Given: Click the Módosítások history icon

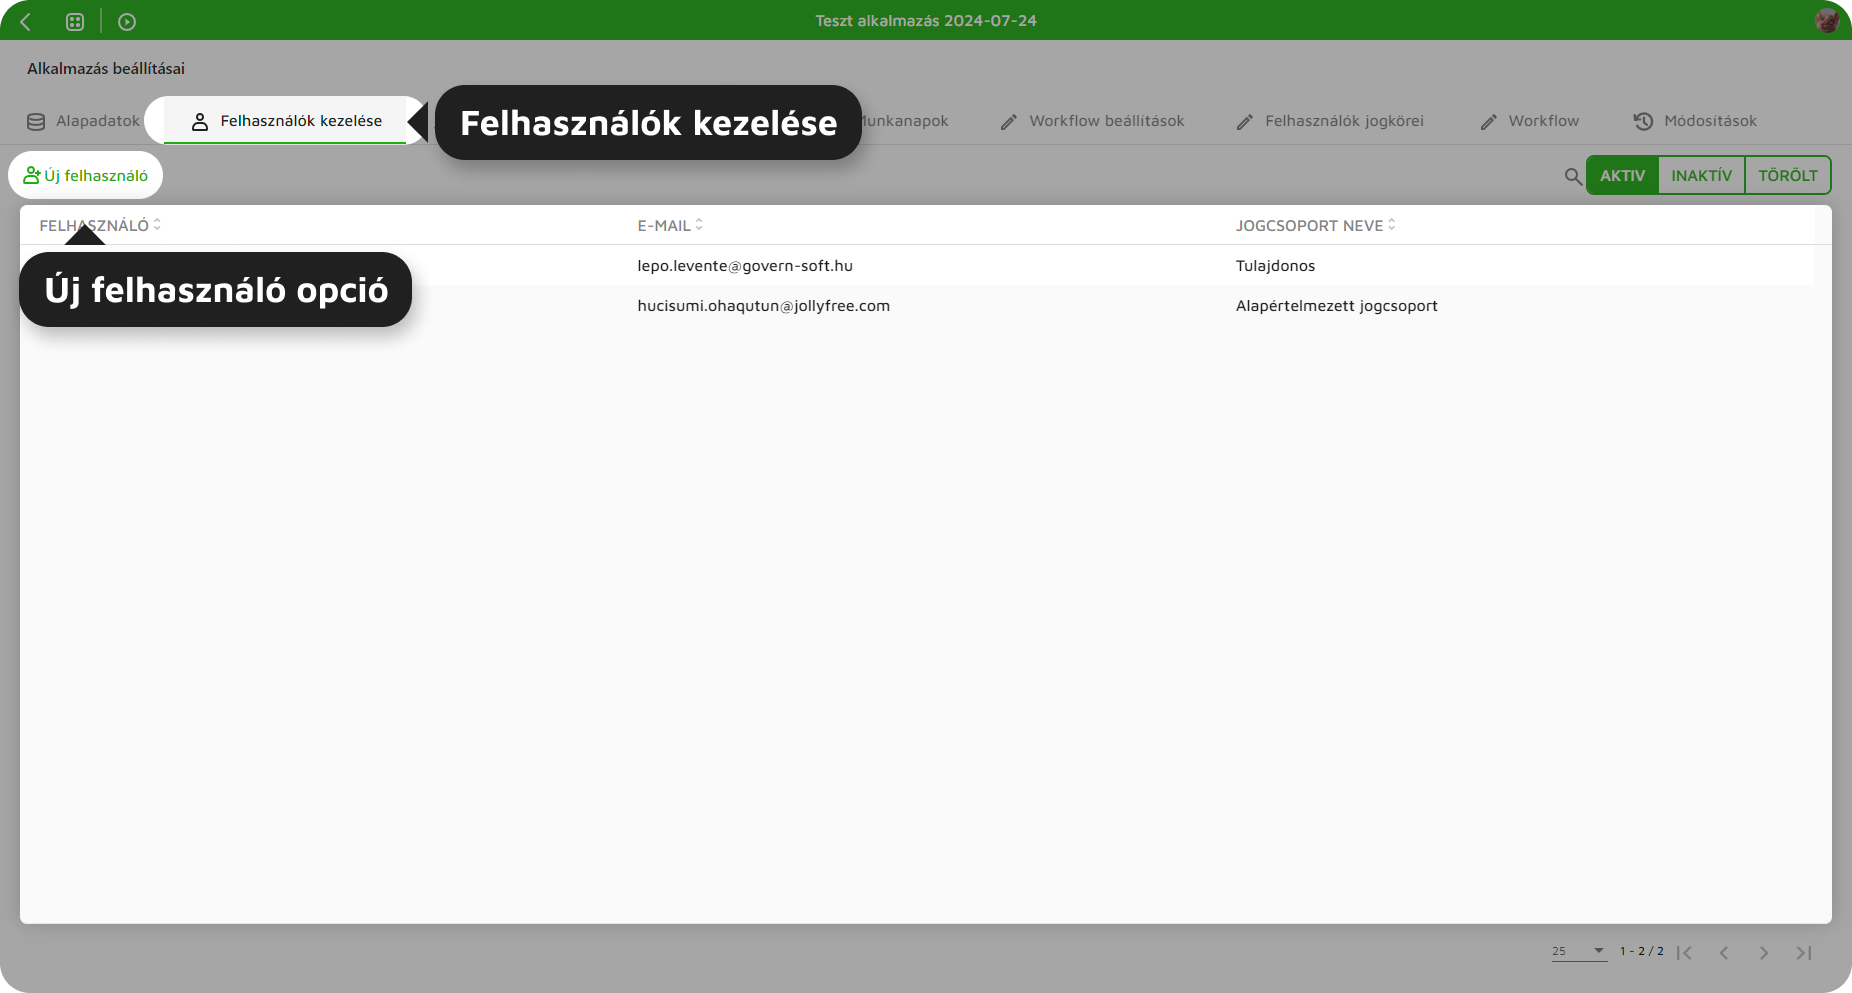Looking at the screenshot, I should click(1642, 120).
